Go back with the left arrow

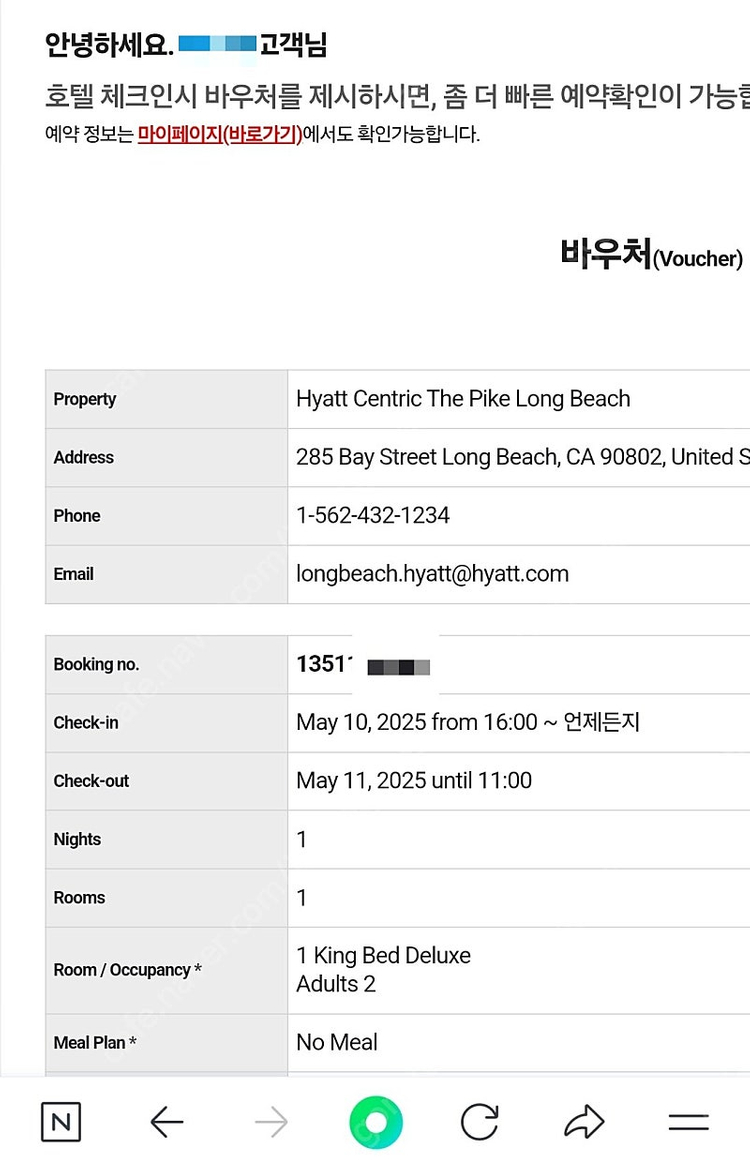tap(167, 1122)
